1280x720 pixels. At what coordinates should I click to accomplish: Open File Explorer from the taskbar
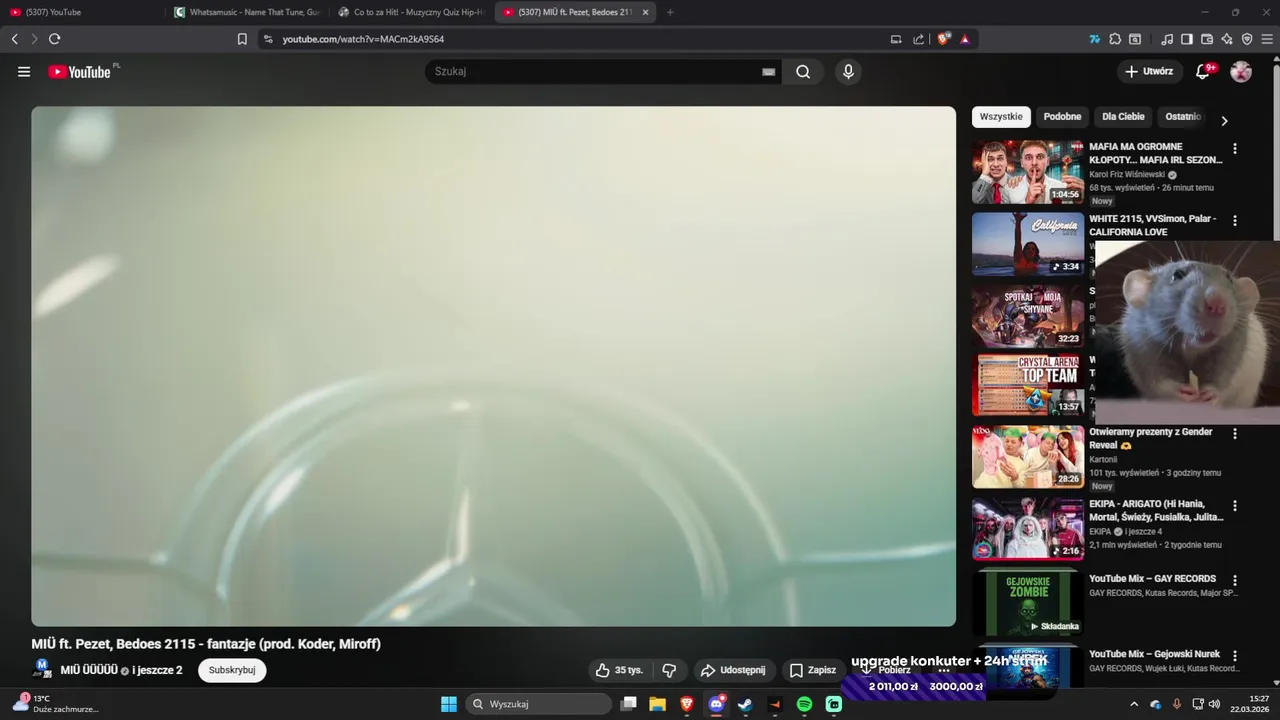(657, 704)
